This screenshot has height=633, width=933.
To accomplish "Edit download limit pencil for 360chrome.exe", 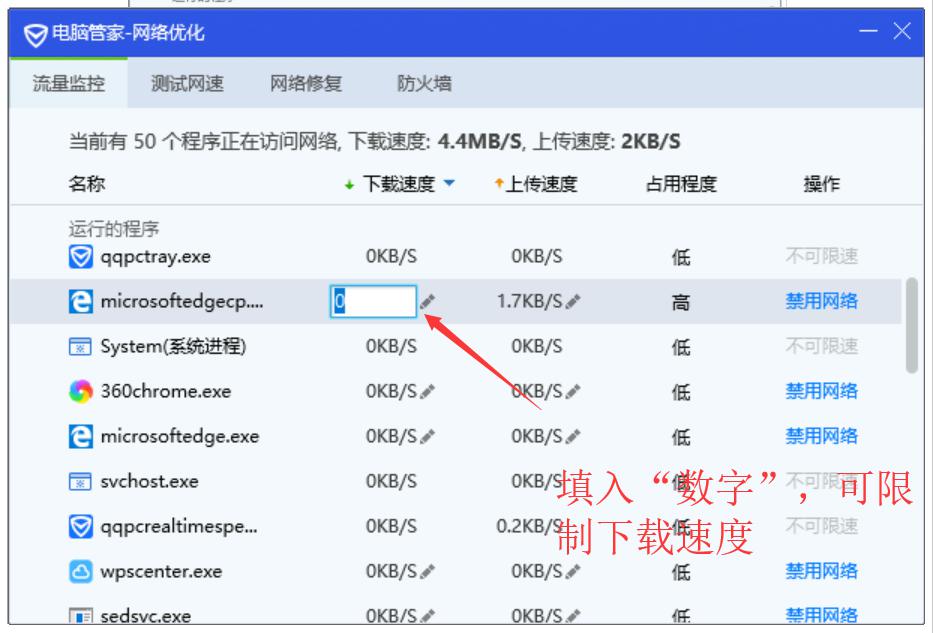I will pos(427,391).
